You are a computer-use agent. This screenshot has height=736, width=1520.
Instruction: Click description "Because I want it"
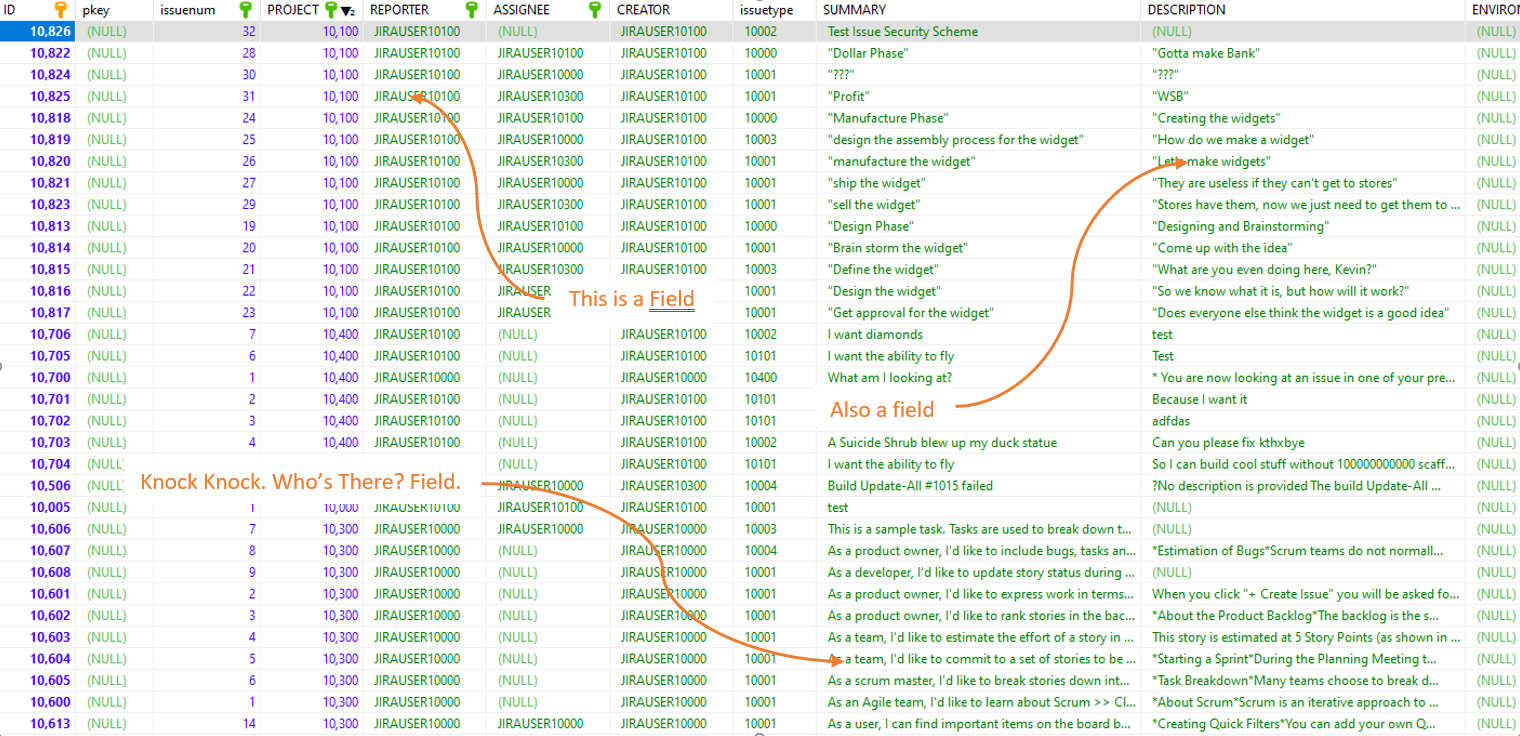coord(1200,399)
